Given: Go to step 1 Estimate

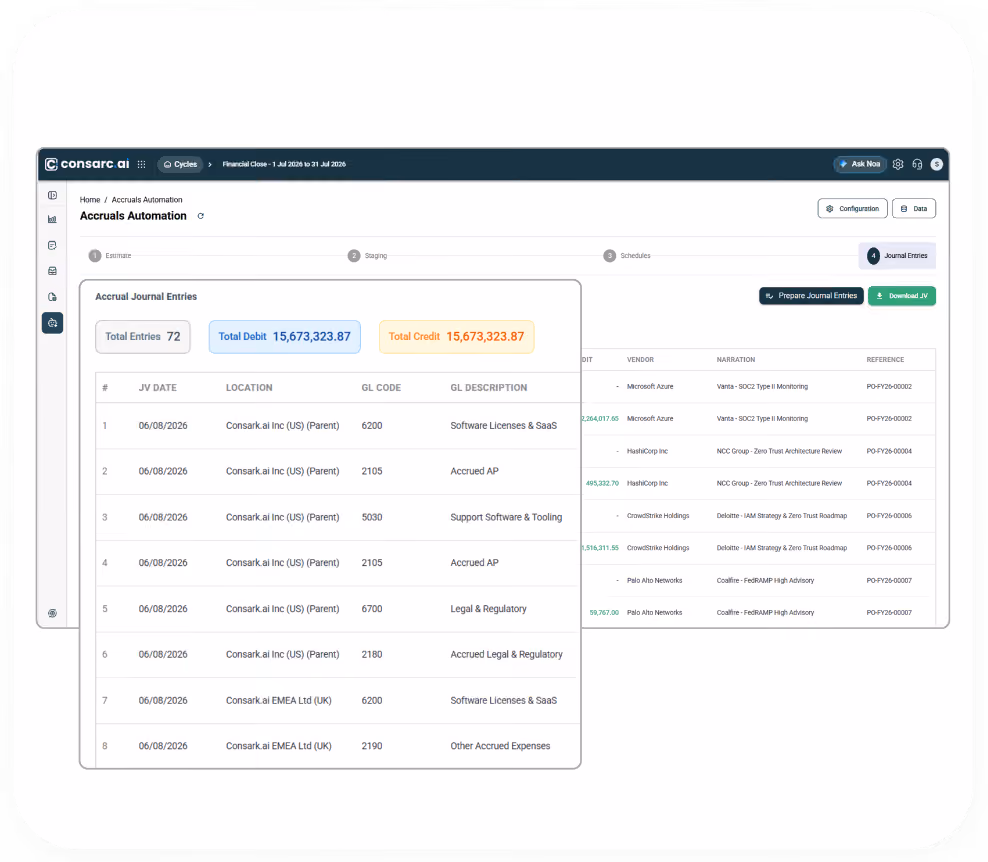Looking at the screenshot, I should [x=110, y=256].
